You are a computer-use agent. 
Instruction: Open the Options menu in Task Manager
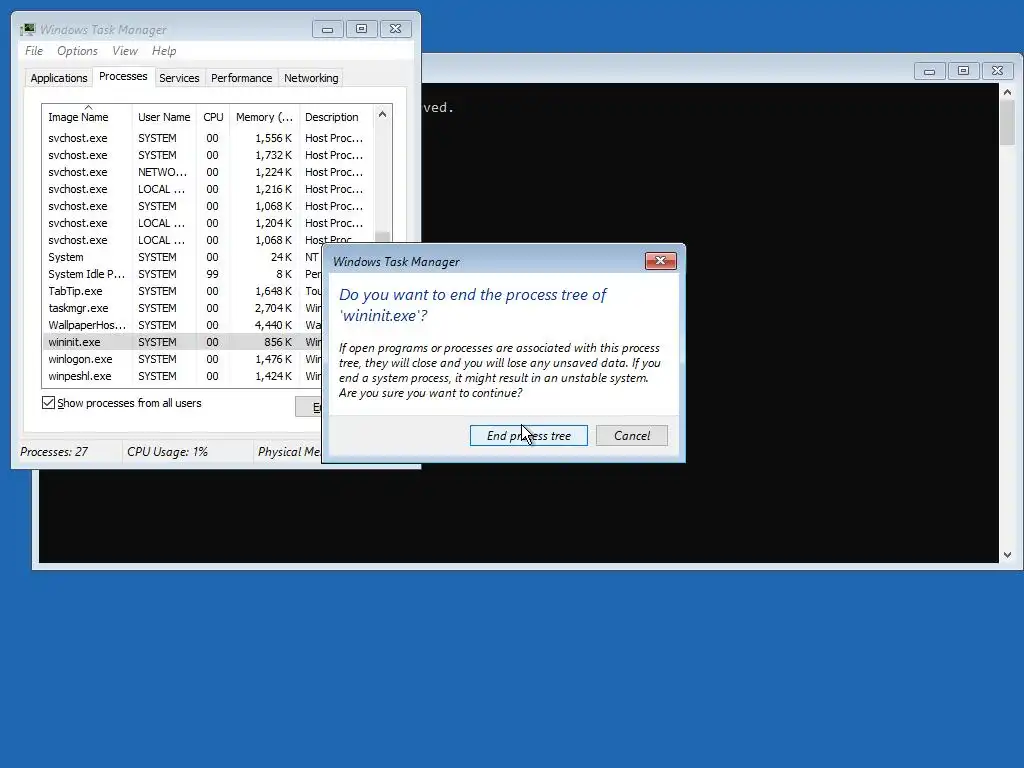click(77, 51)
